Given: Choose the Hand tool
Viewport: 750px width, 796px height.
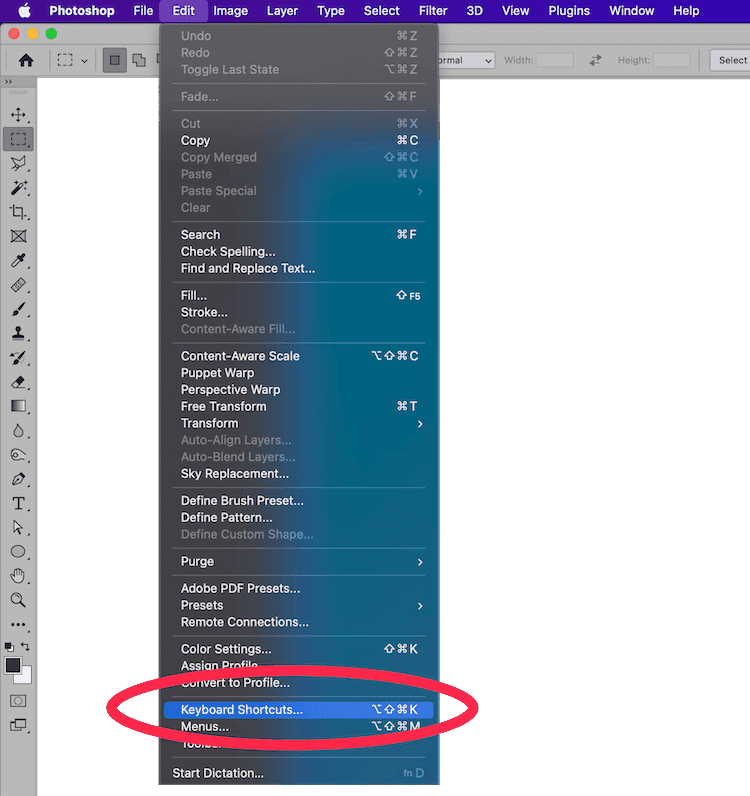Looking at the screenshot, I should pyautogui.click(x=18, y=576).
